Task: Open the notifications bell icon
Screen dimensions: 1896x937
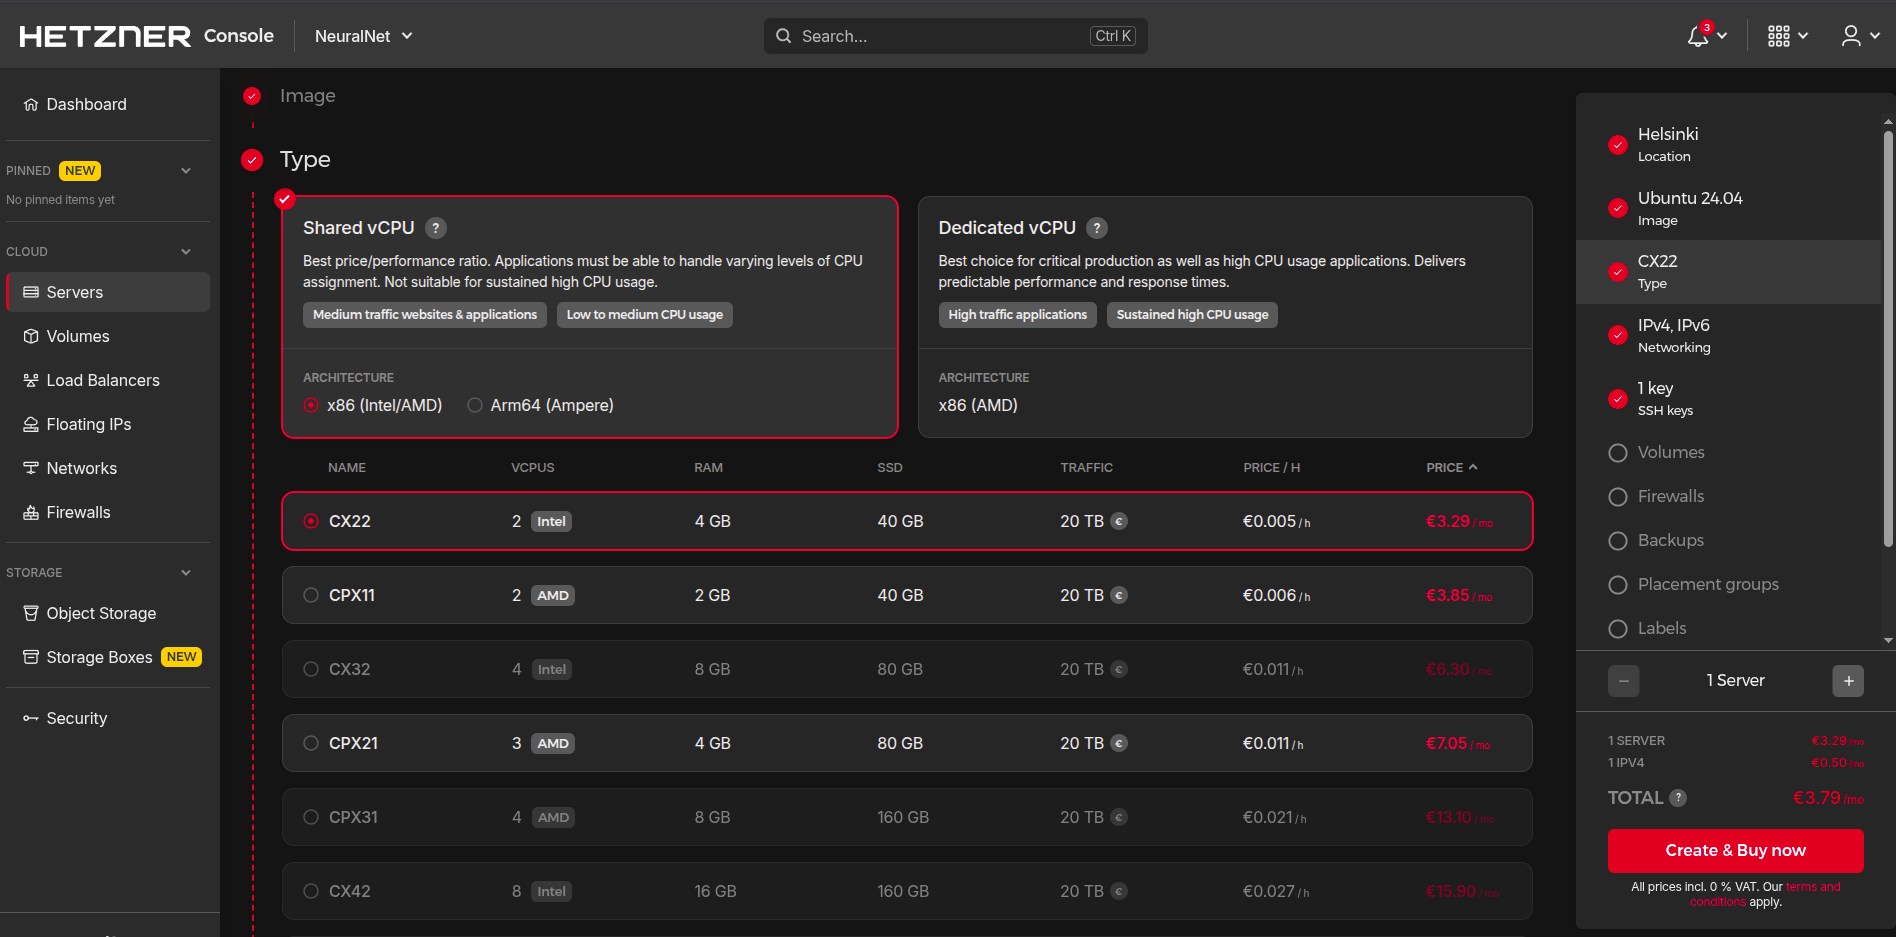Action: (x=1698, y=36)
